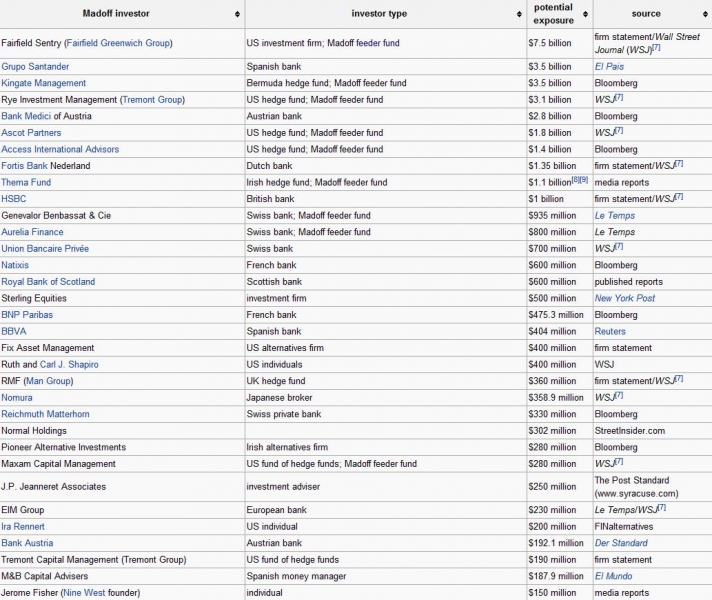
Task: Select the 'Japanese broker' investor type cell
Action: pos(386,398)
